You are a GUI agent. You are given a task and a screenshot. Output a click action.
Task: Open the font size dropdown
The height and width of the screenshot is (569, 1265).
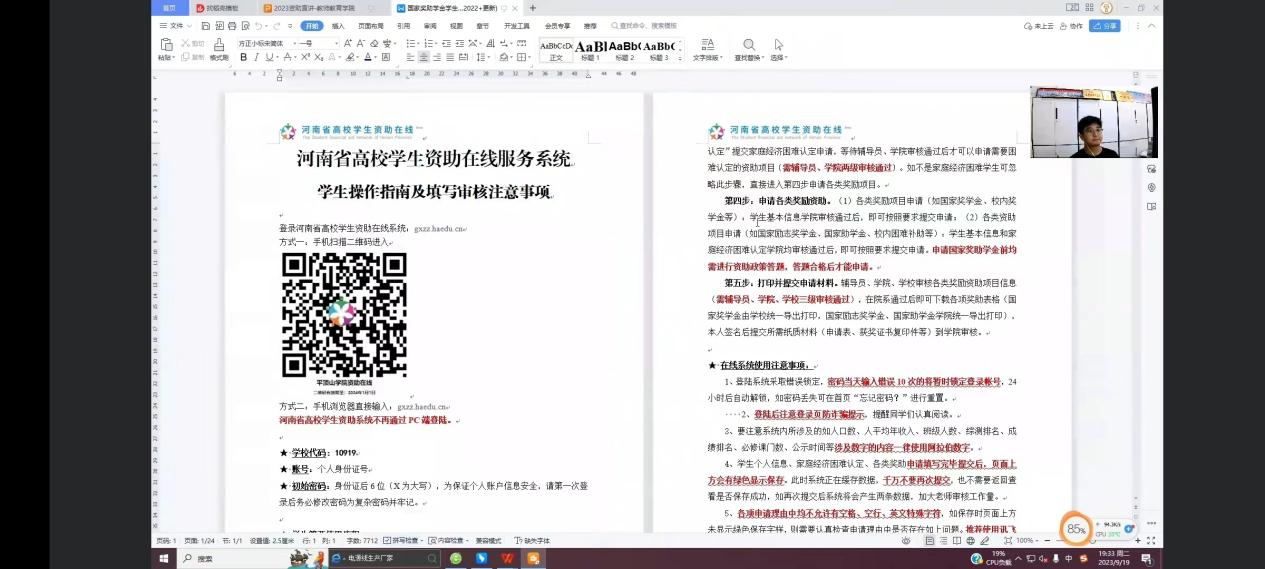click(x=318, y=43)
